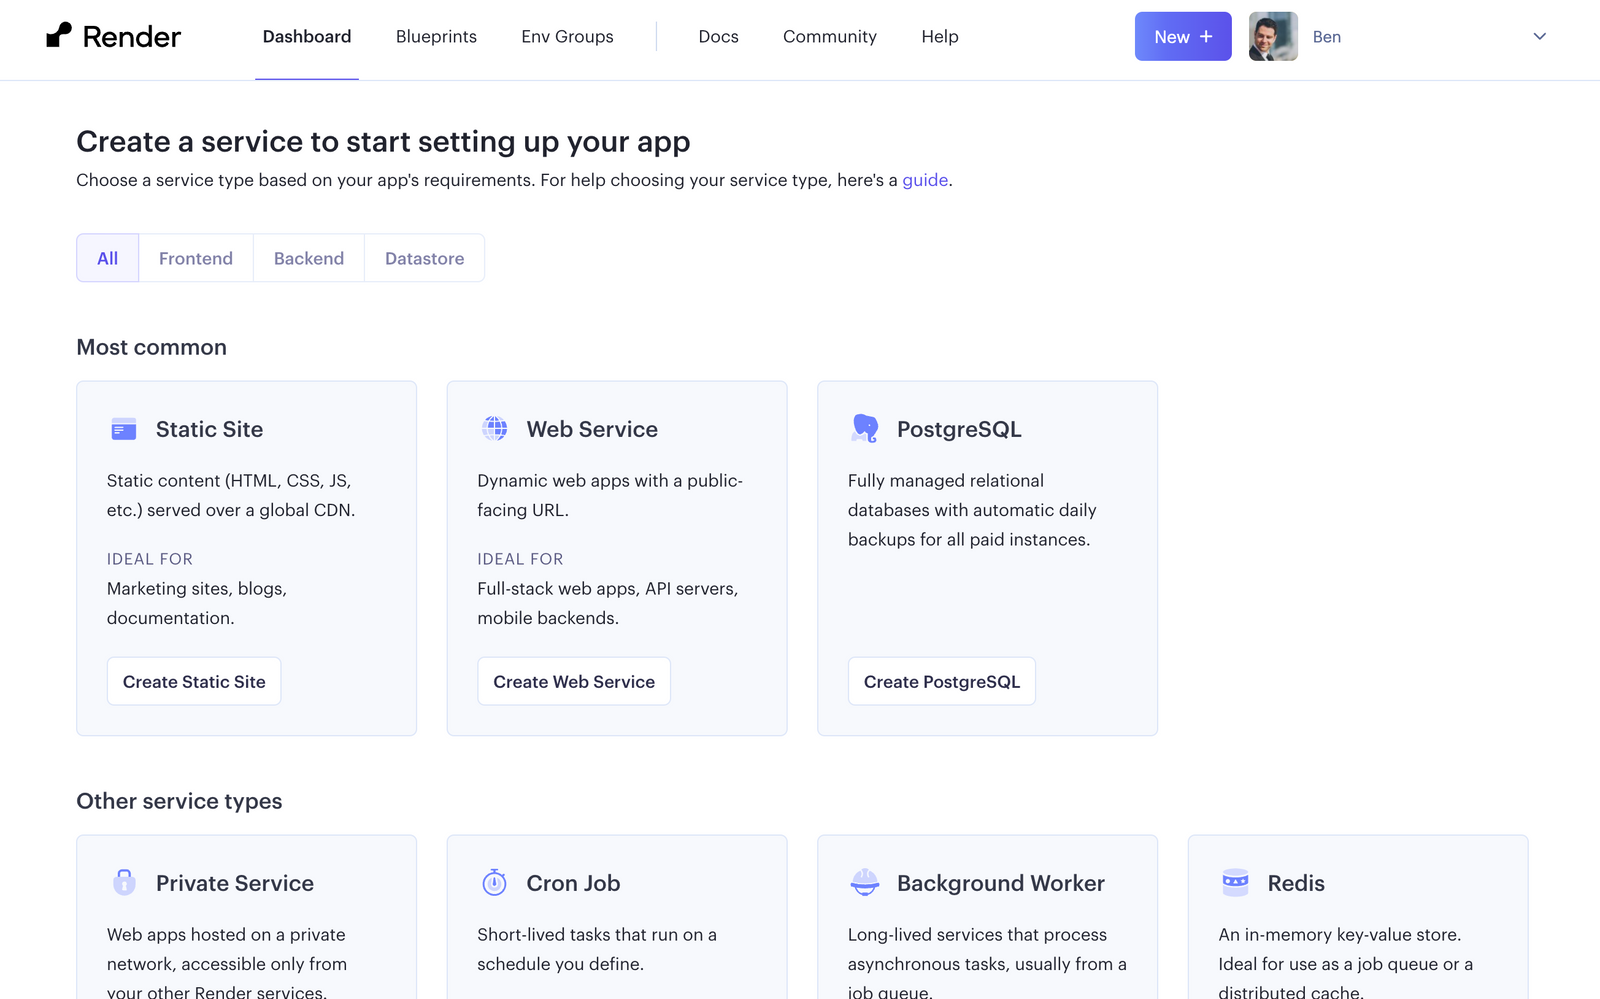Go to Blueprints in top navigation

click(x=436, y=37)
